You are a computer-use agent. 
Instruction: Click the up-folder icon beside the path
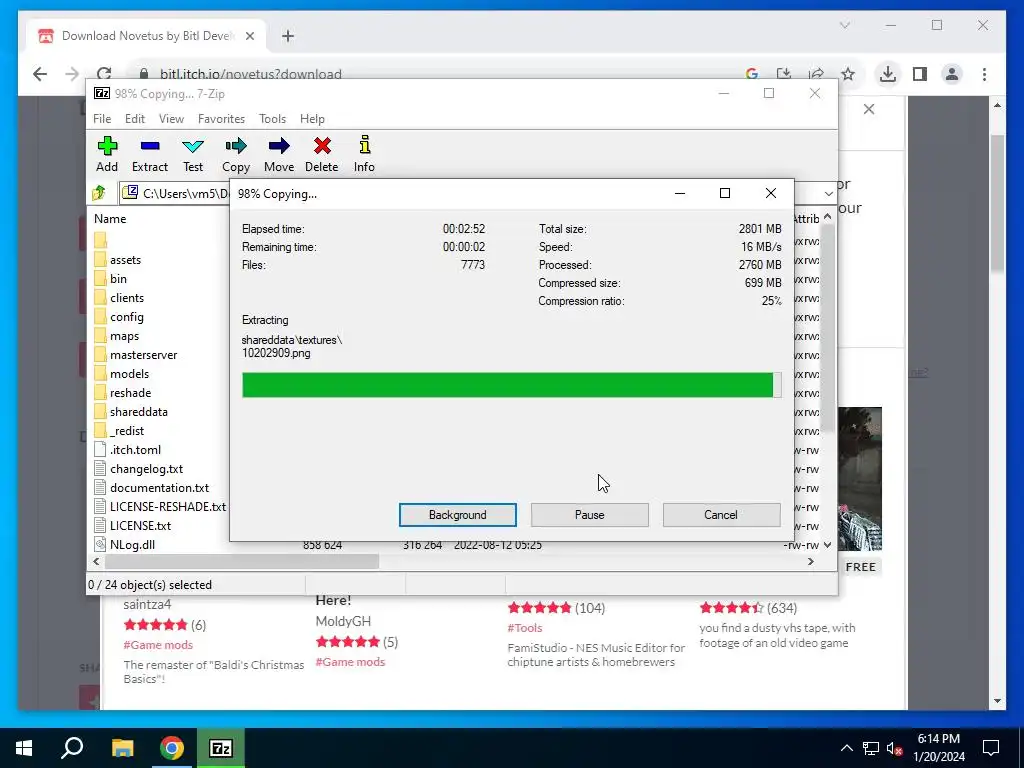coord(99,193)
